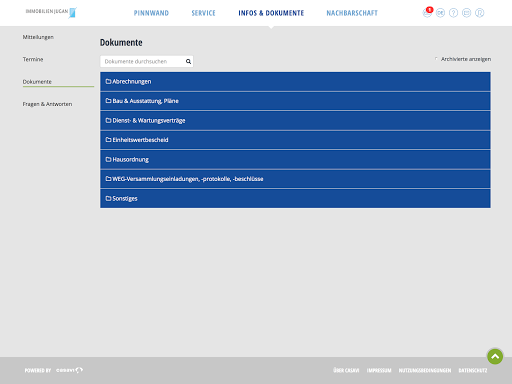Open the messages envelope icon
512x384 pixels.
pos(466,13)
